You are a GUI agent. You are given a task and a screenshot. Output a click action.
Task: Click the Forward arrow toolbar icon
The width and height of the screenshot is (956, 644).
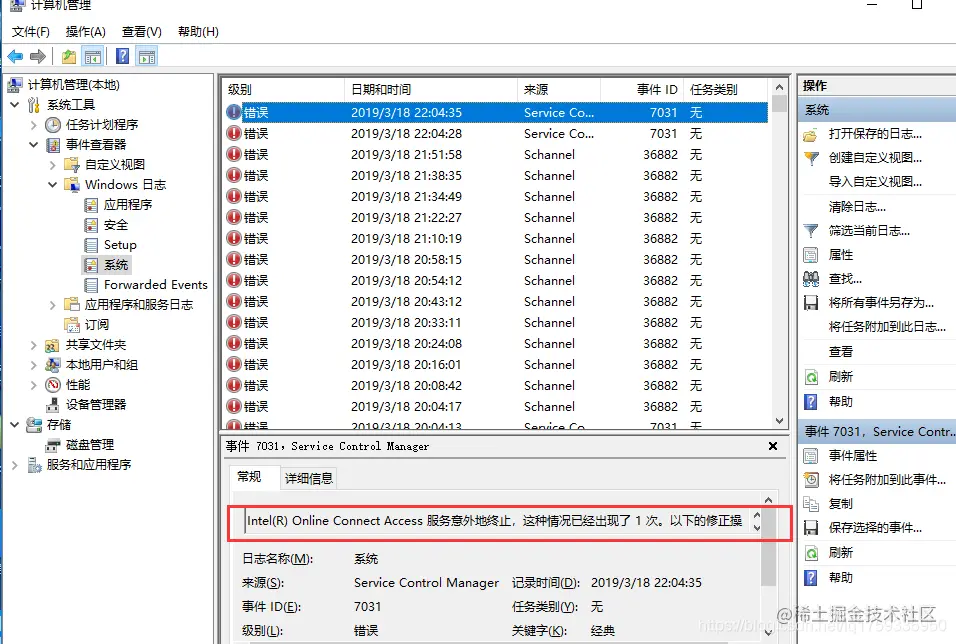38,57
